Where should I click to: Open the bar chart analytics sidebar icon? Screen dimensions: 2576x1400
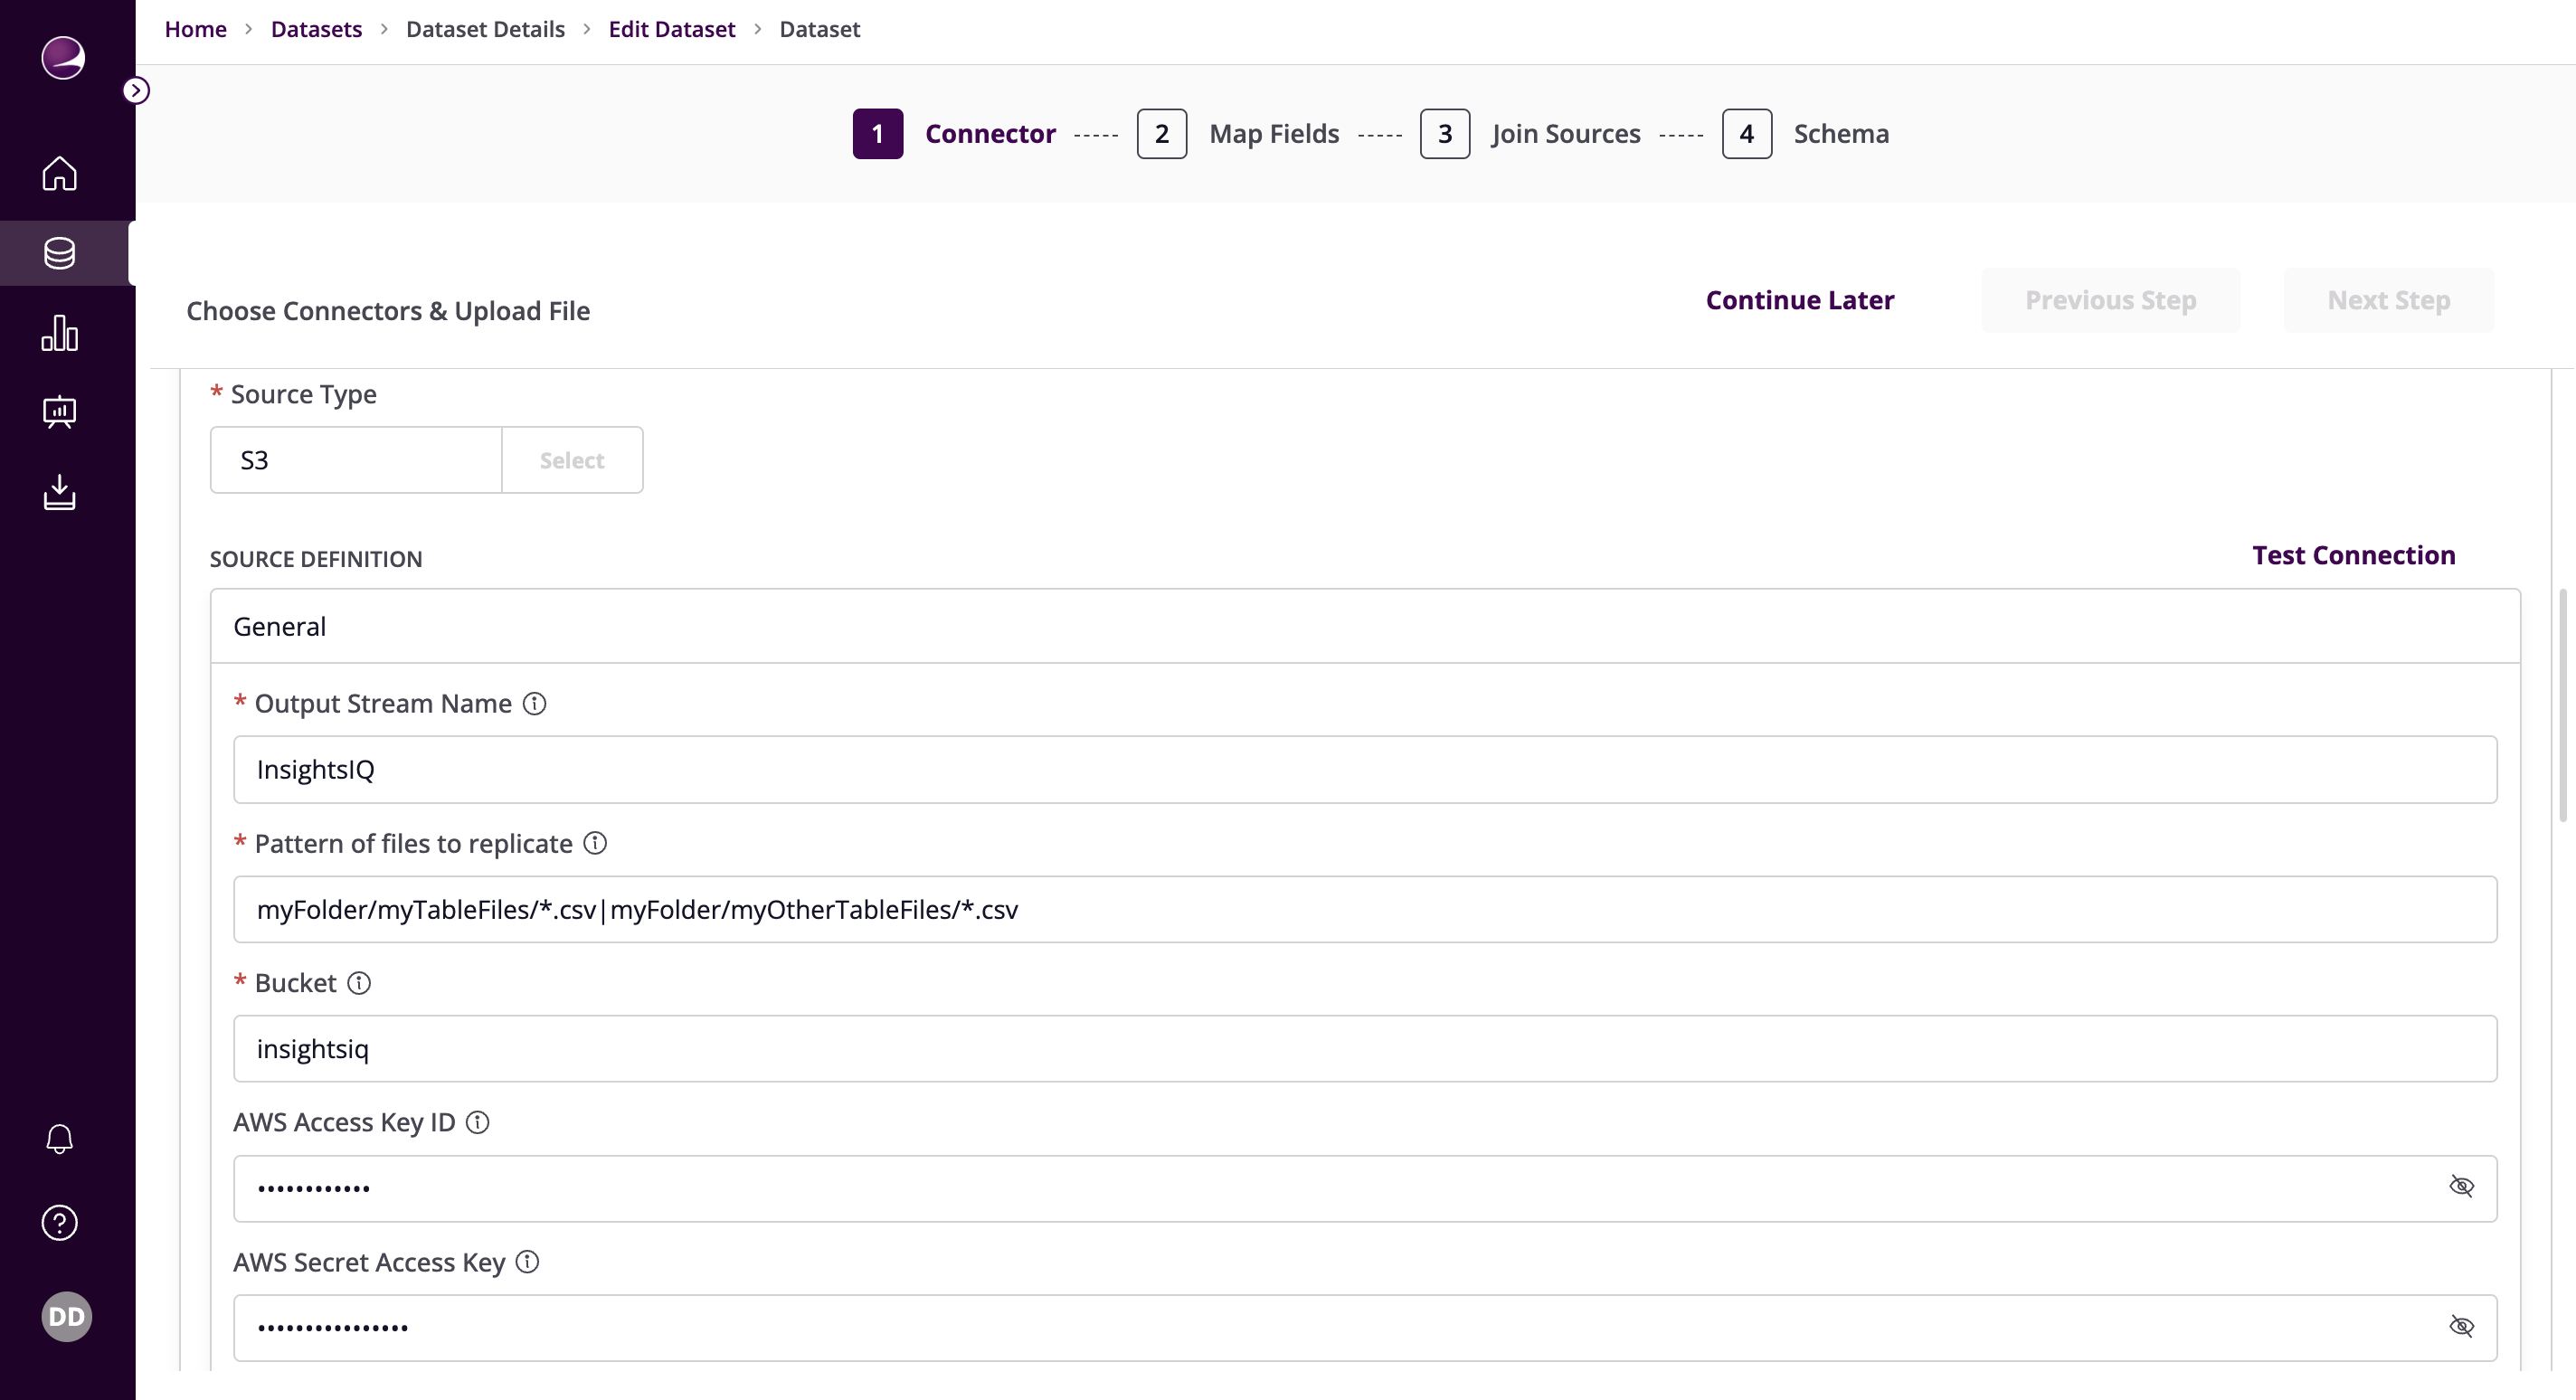59,333
